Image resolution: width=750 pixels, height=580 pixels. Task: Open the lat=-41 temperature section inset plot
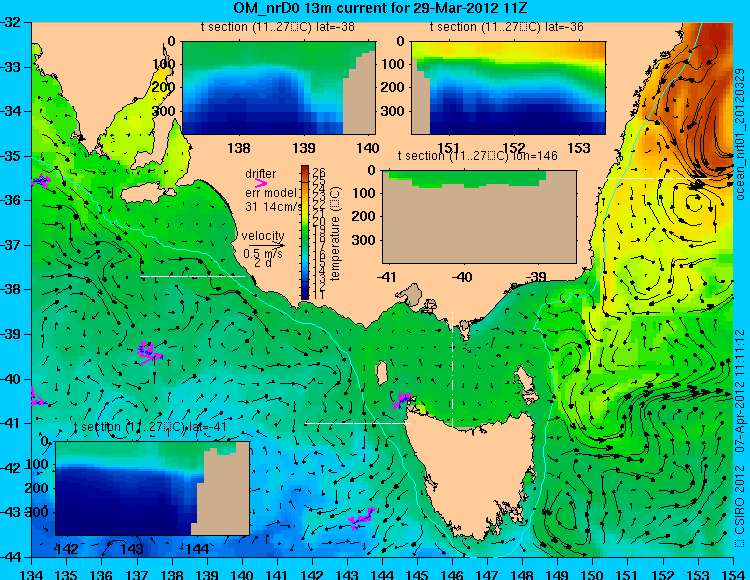(x=153, y=488)
